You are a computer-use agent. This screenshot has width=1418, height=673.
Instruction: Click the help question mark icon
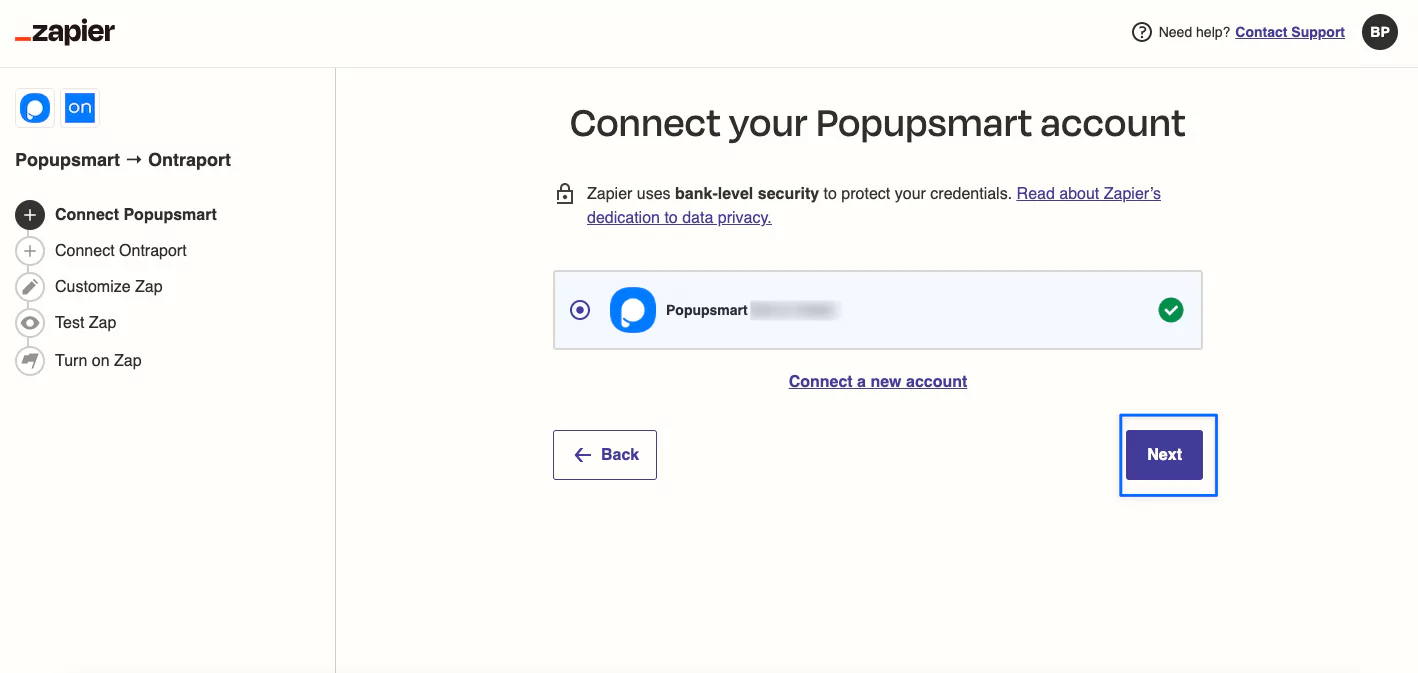click(x=1141, y=32)
